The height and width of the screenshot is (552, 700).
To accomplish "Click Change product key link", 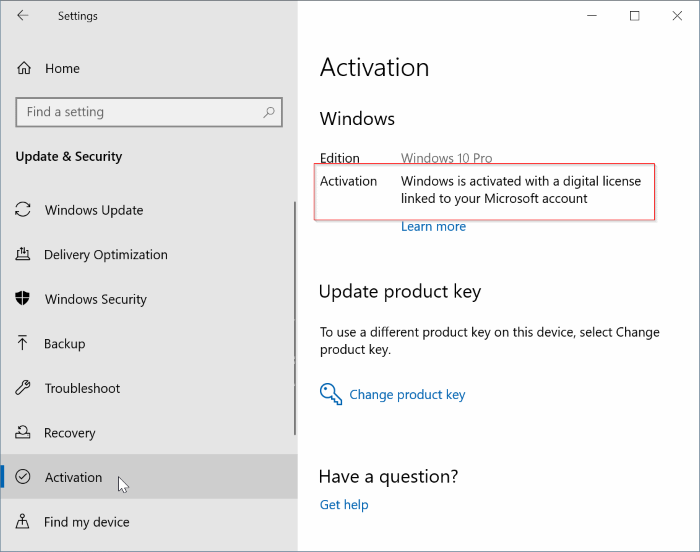I will [x=407, y=395].
